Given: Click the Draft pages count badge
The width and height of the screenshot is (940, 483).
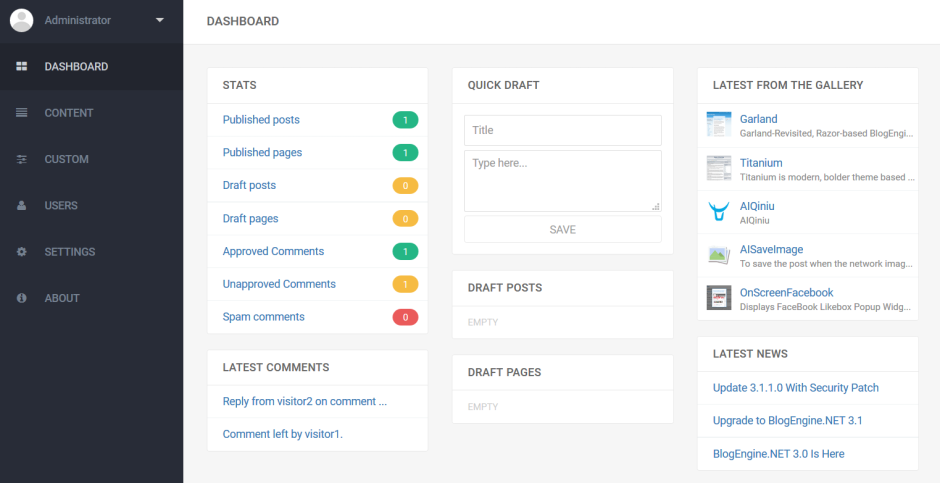Looking at the screenshot, I should (405, 219).
